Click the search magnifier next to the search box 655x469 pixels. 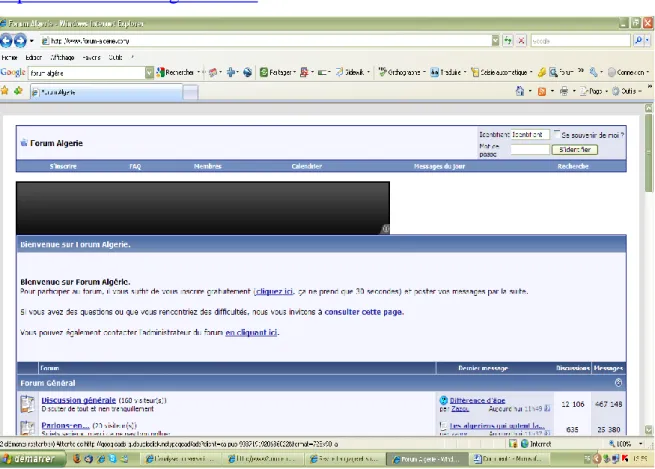tap(638, 41)
